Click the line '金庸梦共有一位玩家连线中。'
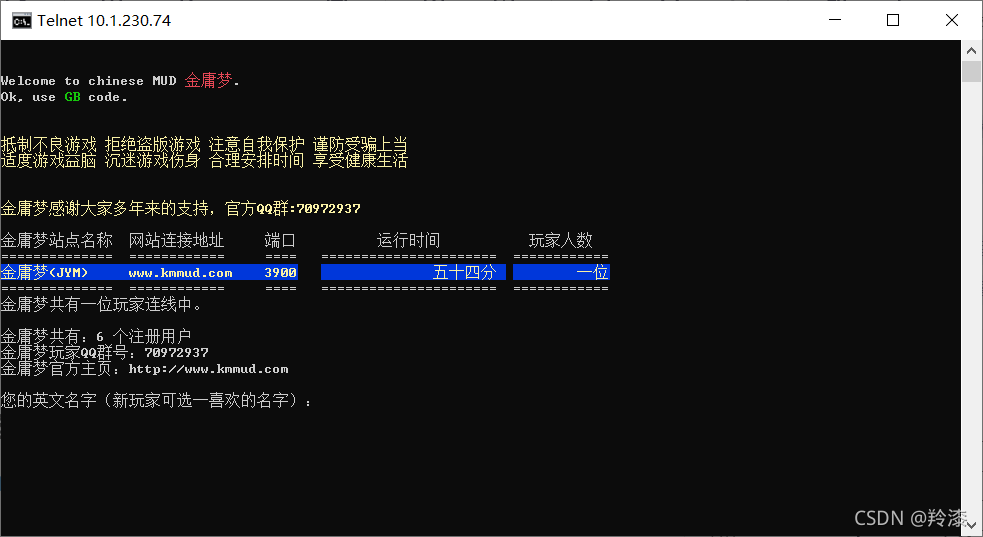 (101, 305)
